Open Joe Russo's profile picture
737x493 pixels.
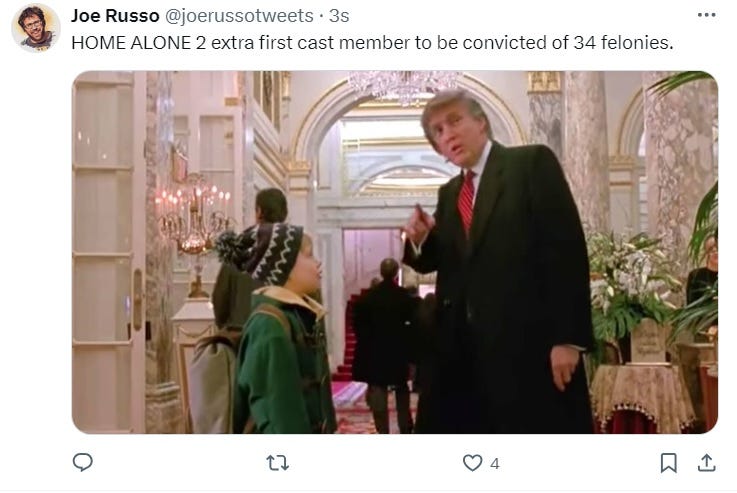click(x=35, y=28)
